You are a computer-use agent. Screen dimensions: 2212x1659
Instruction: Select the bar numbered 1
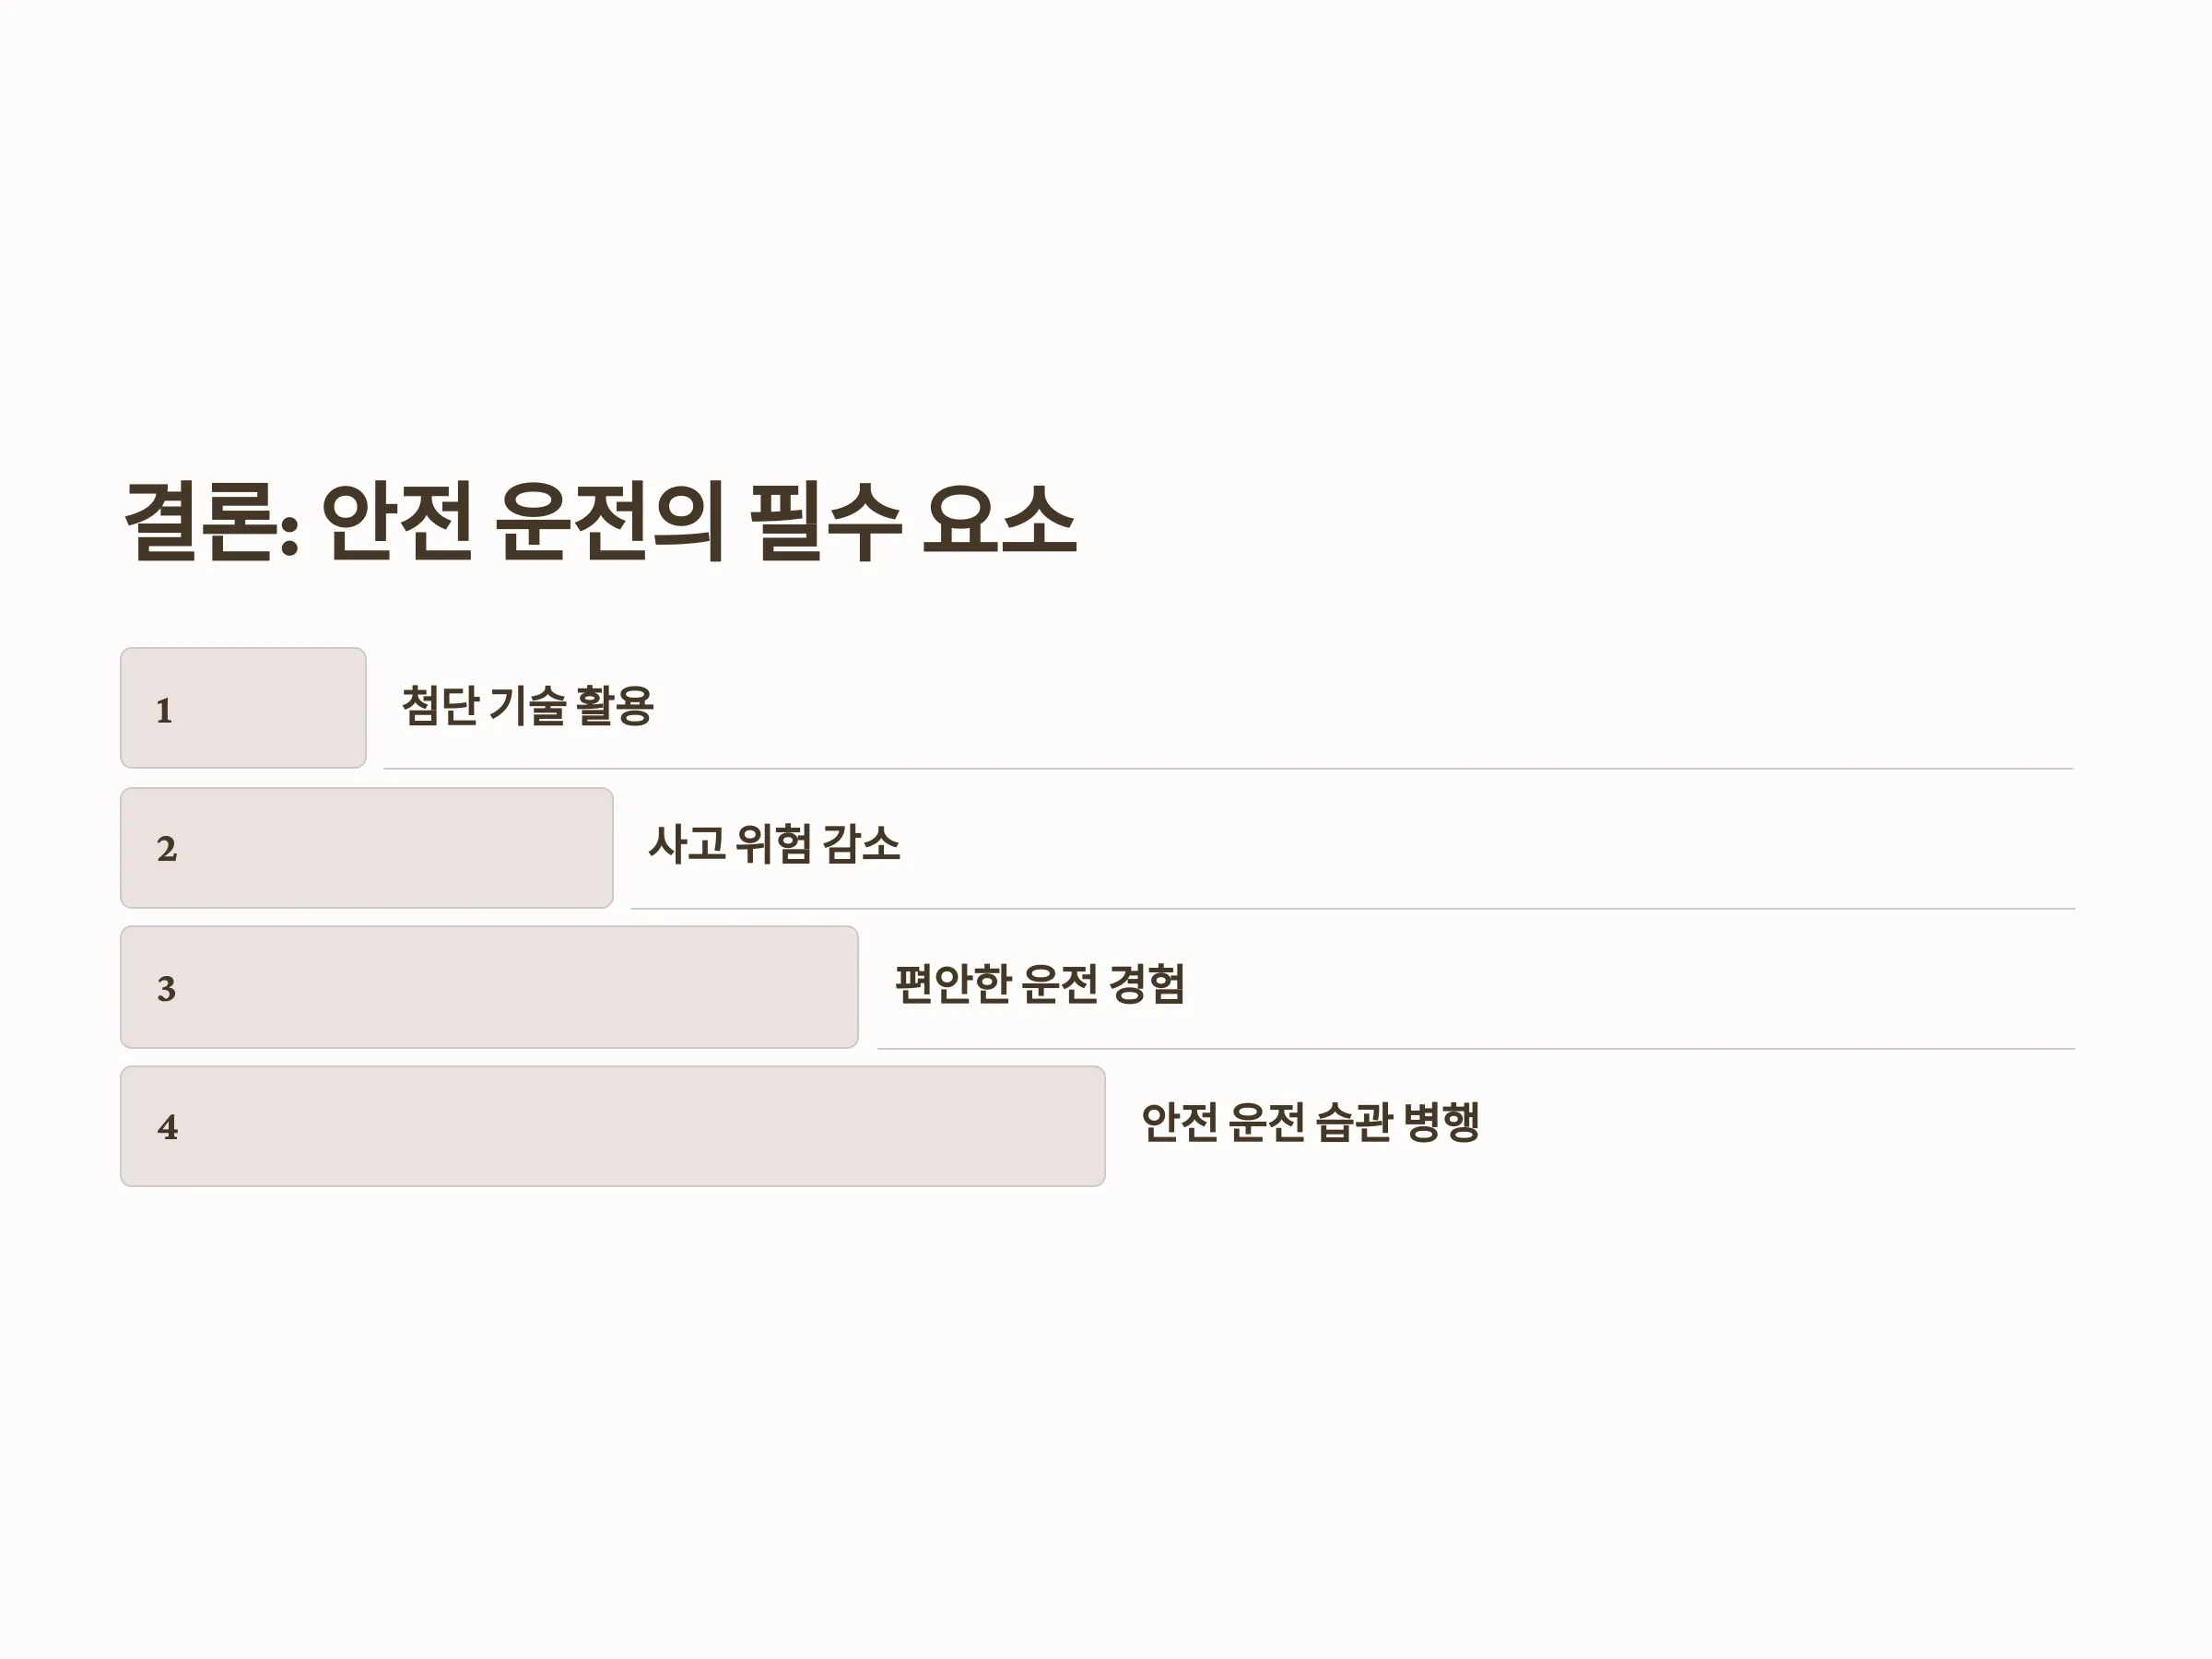pos(243,708)
